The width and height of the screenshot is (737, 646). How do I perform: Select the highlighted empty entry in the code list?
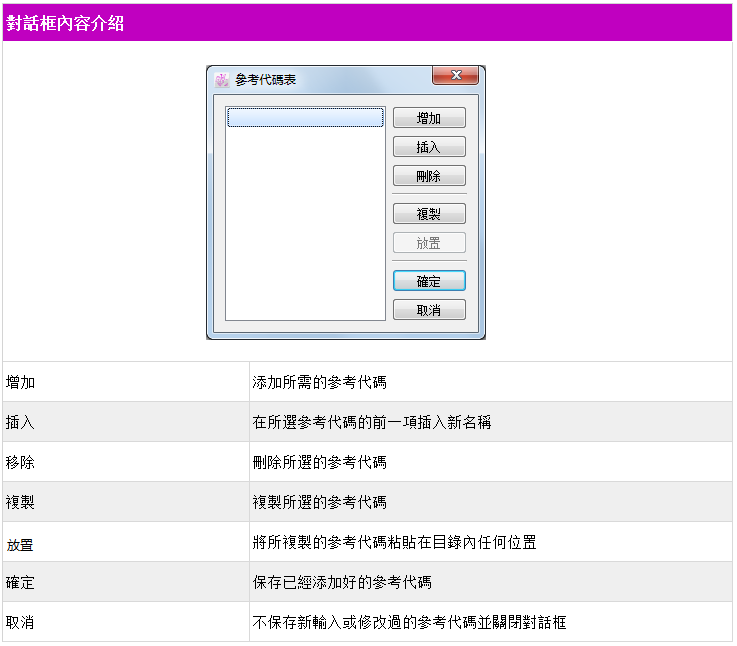305,118
